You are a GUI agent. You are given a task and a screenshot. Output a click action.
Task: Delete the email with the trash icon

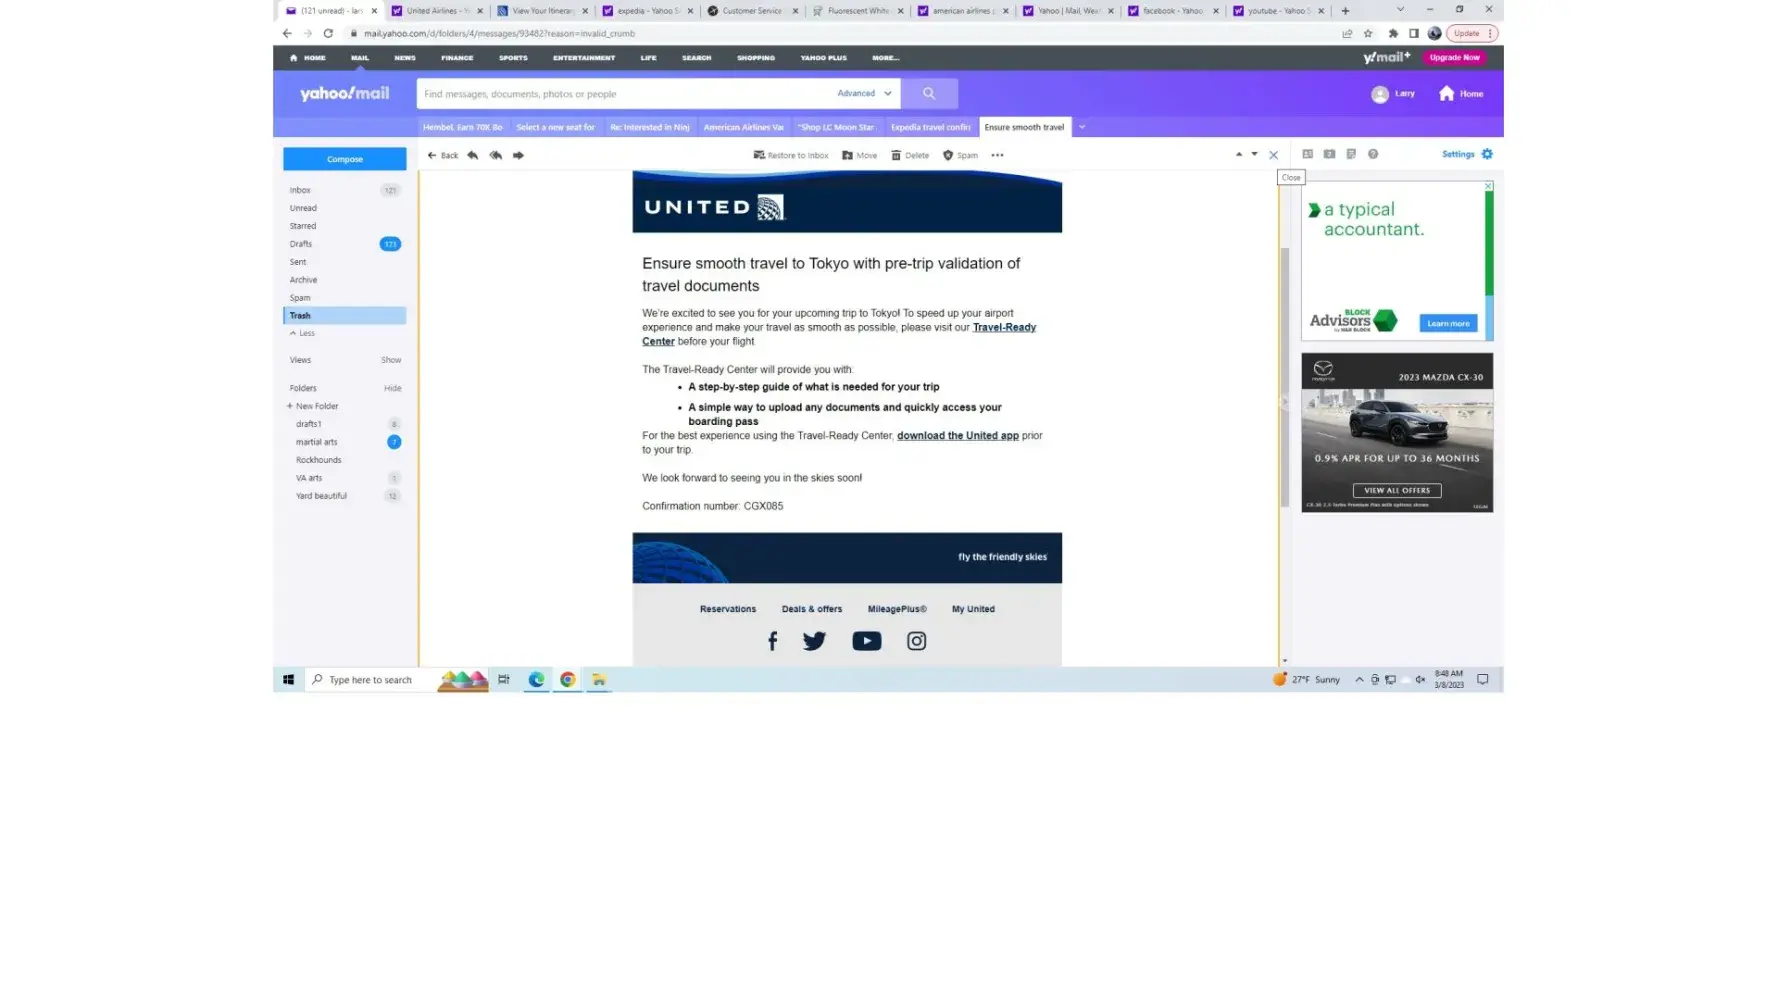909,155
